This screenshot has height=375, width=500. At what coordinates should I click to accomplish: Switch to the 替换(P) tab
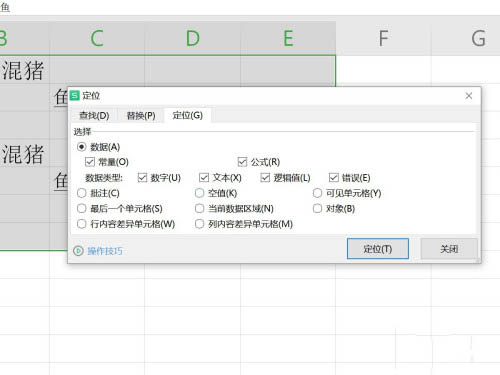[141, 115]
